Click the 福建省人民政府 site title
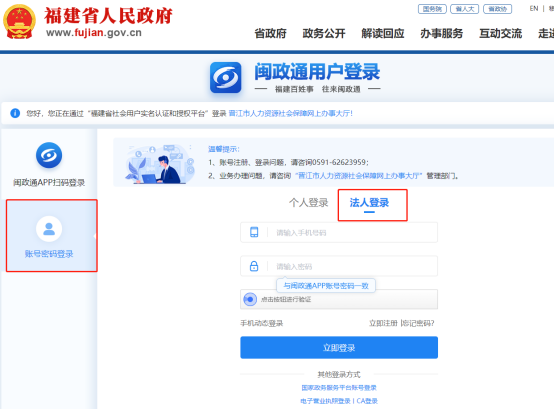This screenshot has height=410, width=554. click(x=108, y=16)
